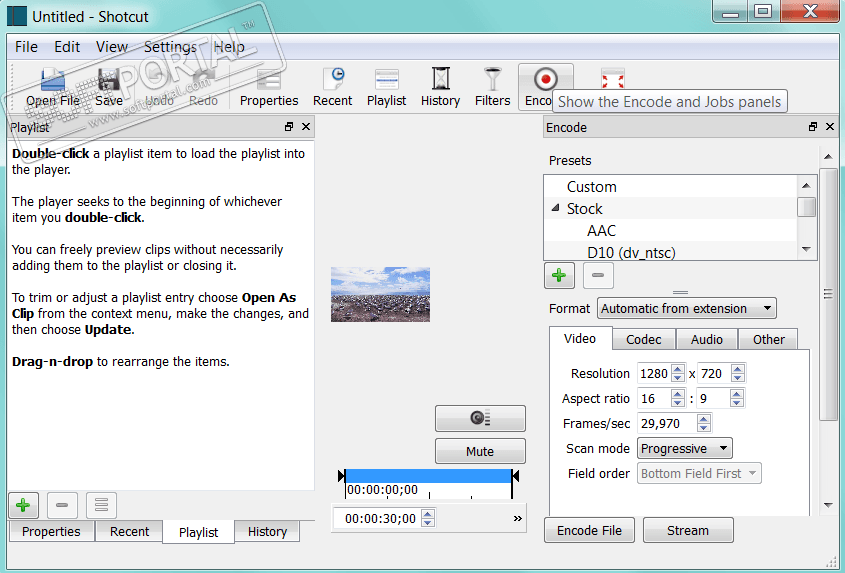The height and width of the screenshot is (573, 845).
Task: Collapse the Stock presets tree node
Action: click(x=556, y=208)
